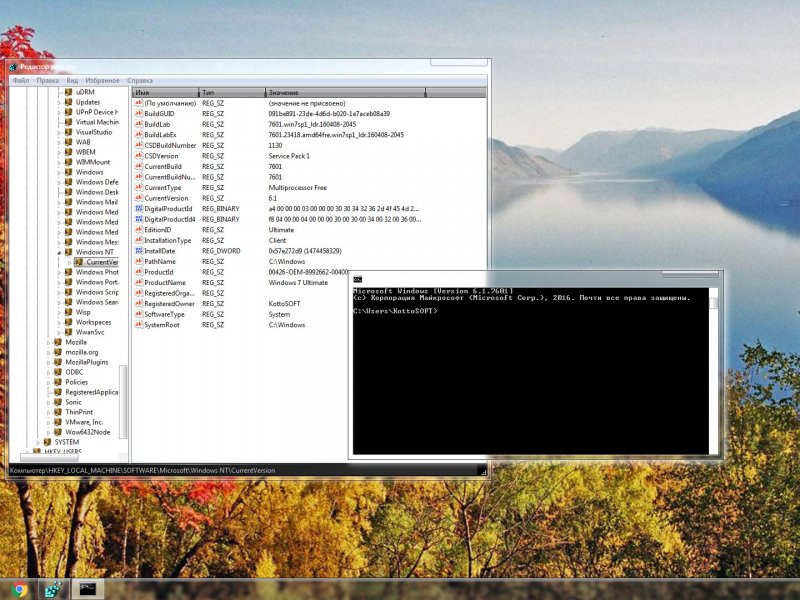Expand the MozillaPlugins key
Screen dimensions: 800x600
[x=49, y=362]
